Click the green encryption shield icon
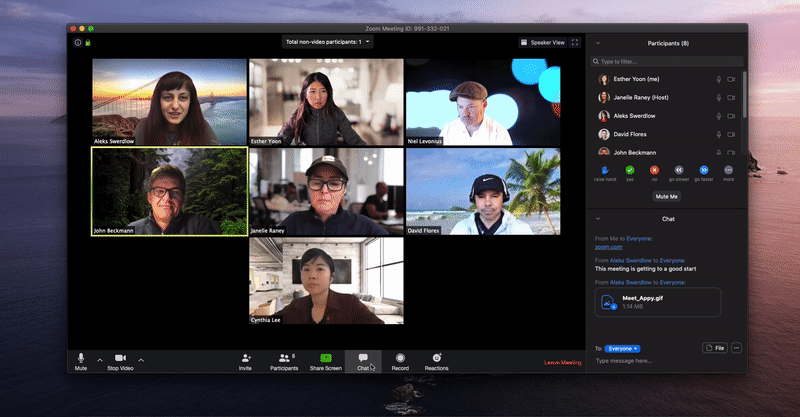This screenshot has width=800, height=417. click(x=88, y=43)
